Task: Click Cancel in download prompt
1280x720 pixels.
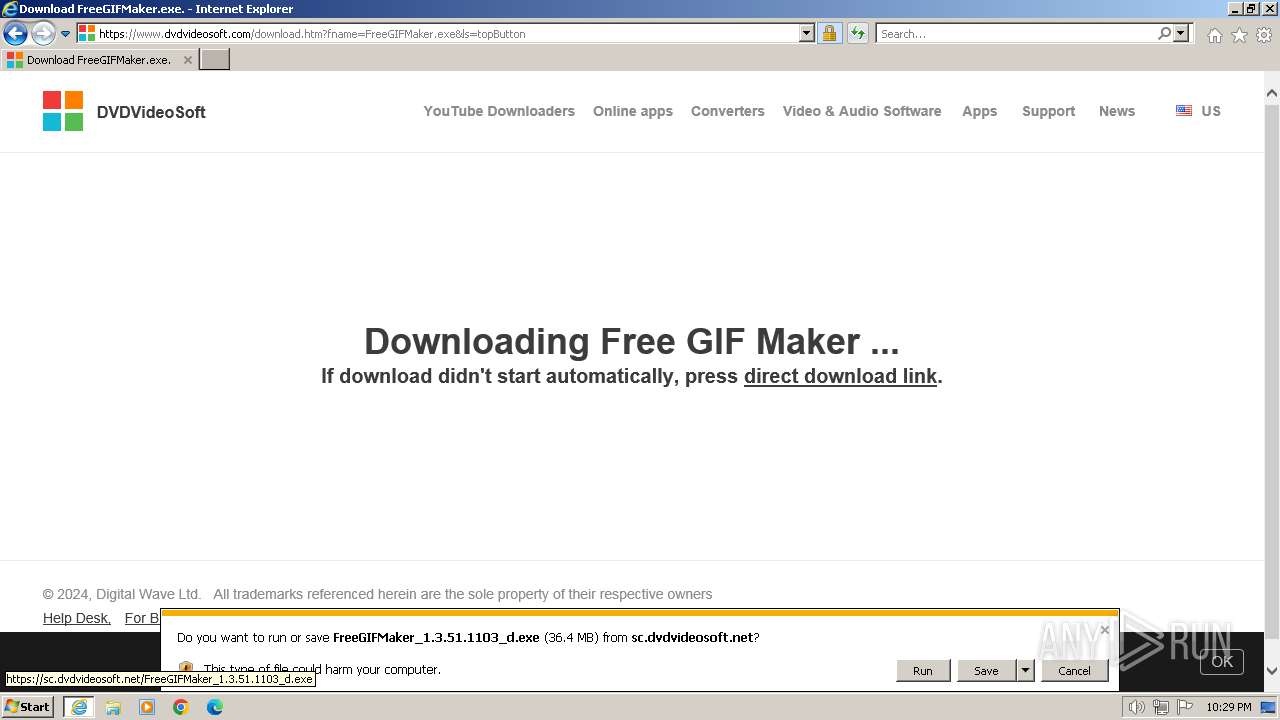Action: point(1075,671)
